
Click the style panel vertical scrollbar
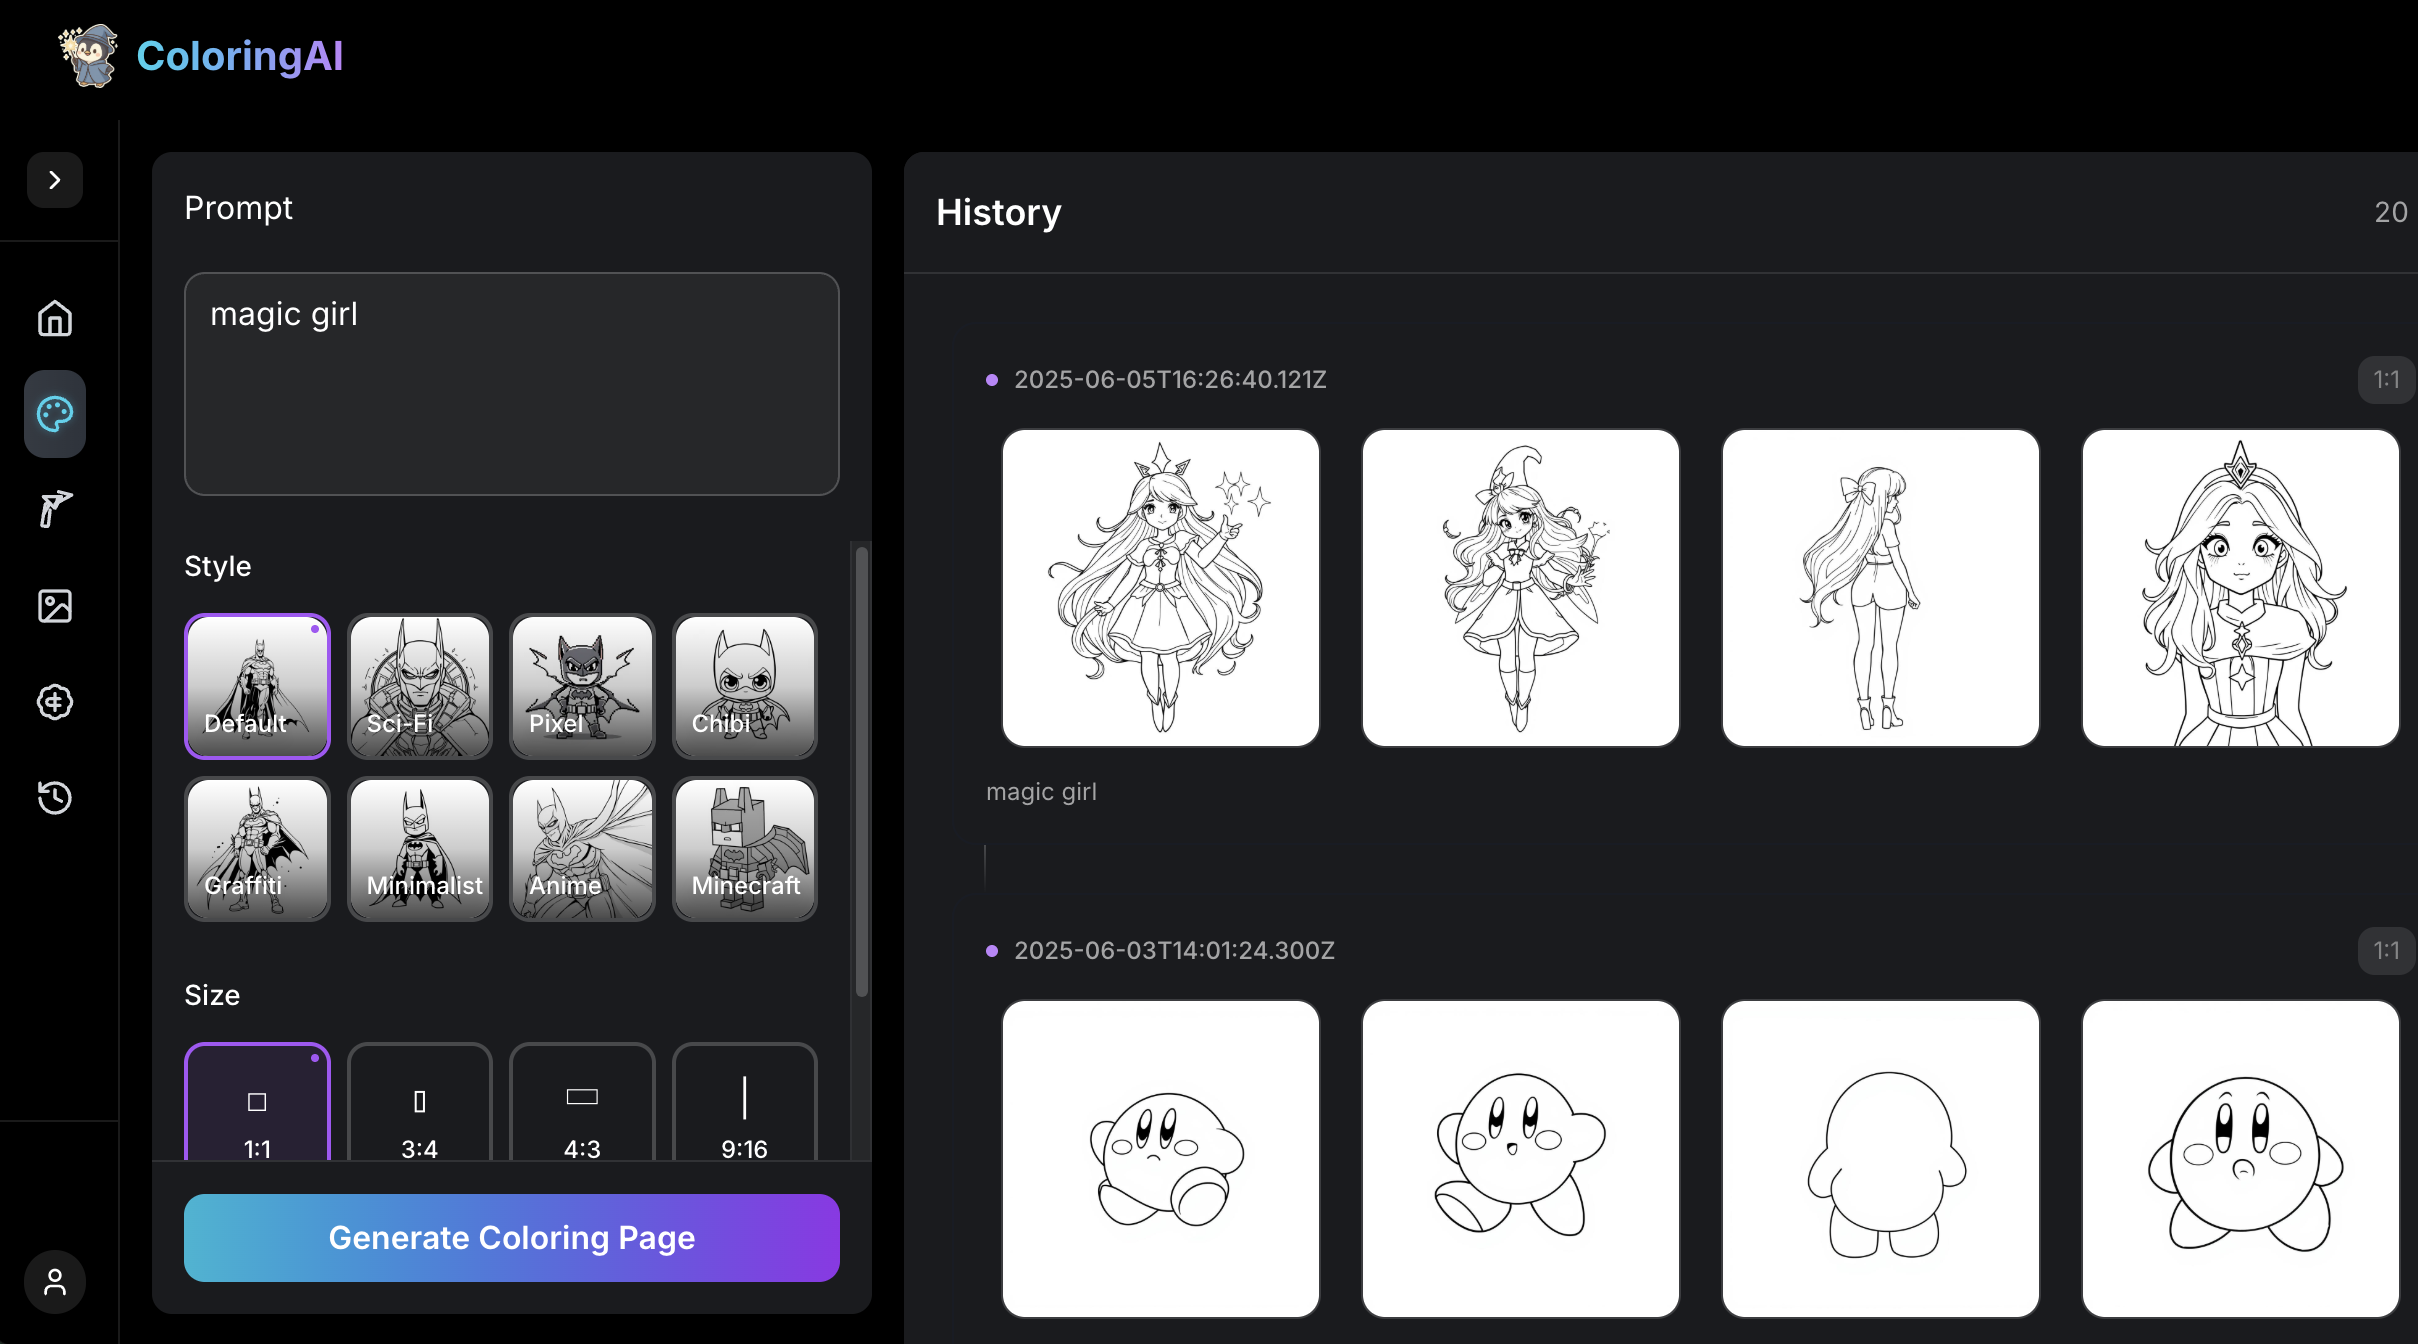pyautogui.click(x=861, y=770)
